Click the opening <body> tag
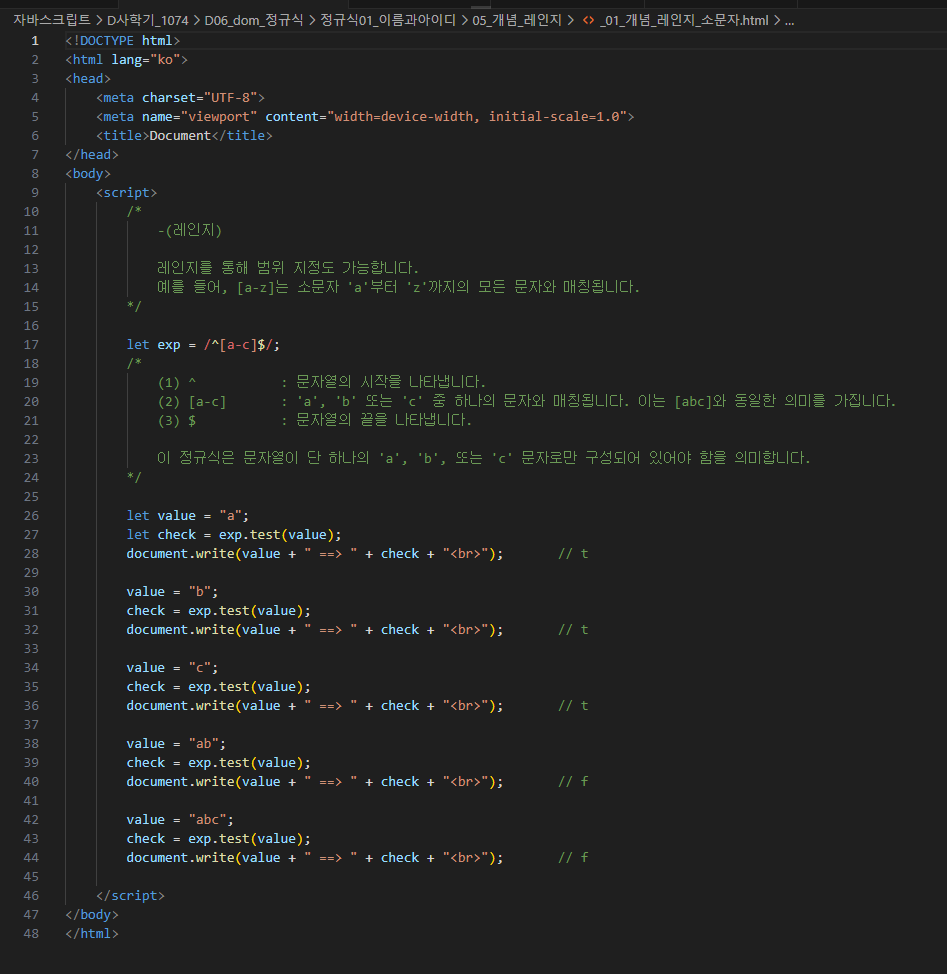The width and height of the screenshot is (947, 974). coord(88,173)
